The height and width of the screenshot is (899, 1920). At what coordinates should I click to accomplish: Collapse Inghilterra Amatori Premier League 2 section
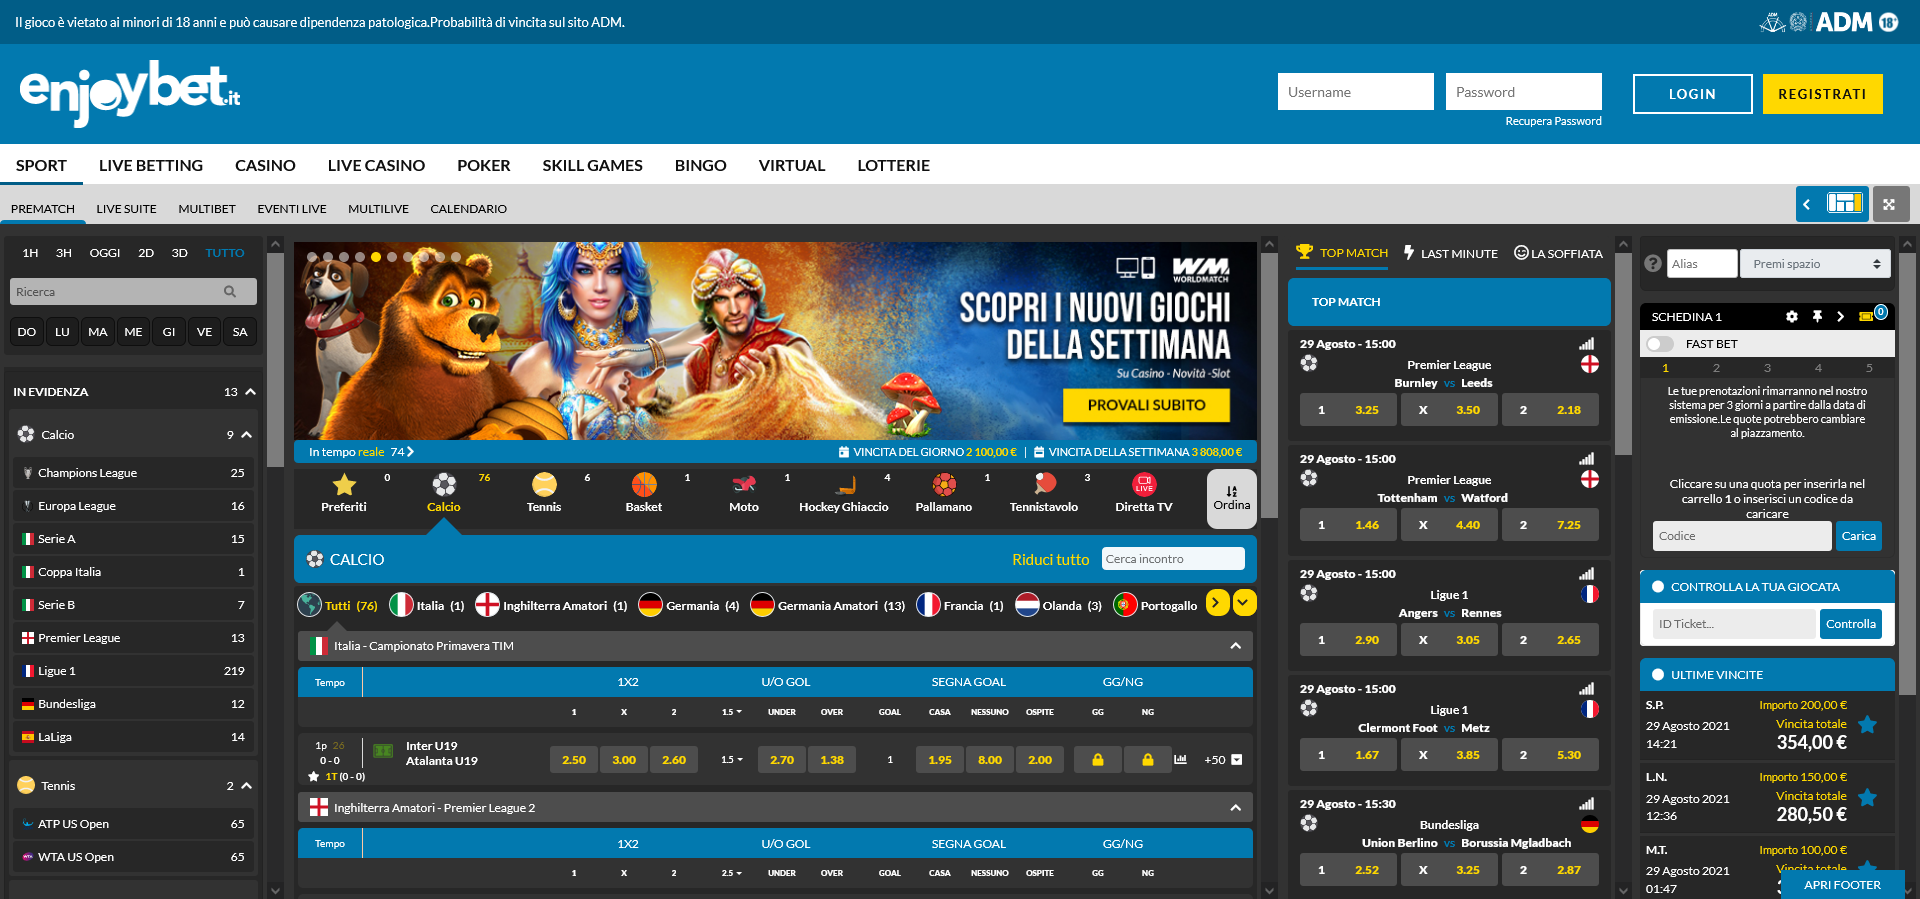(1235, 808)
